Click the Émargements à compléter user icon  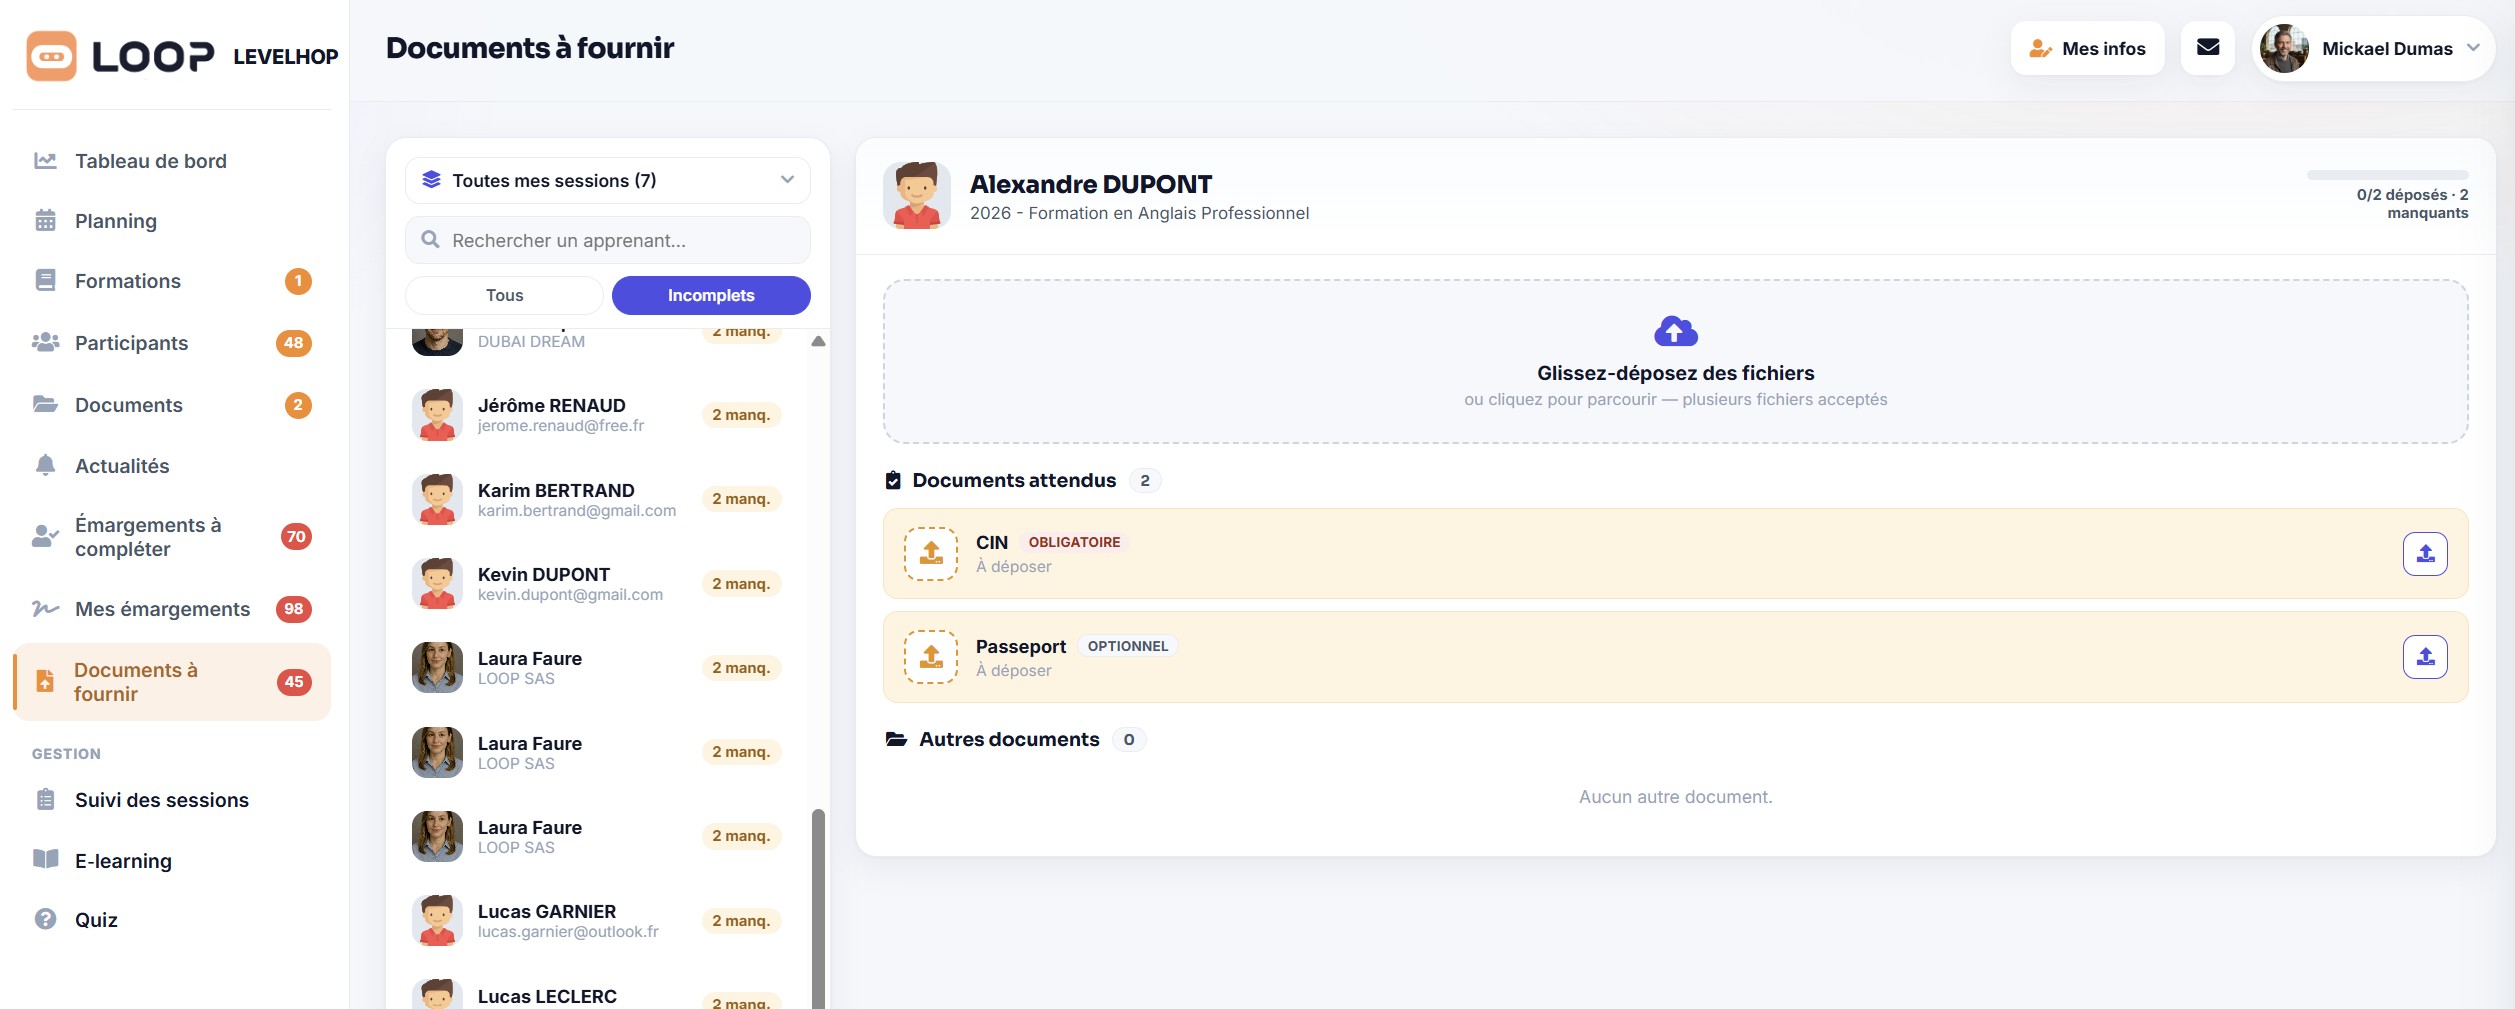[x=45, y=537]
